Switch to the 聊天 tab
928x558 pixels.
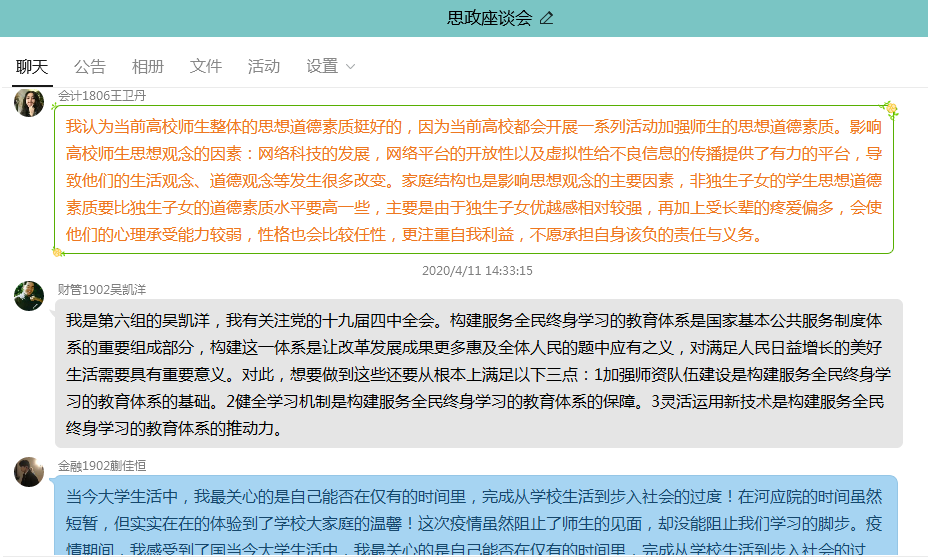click(32, 66)
